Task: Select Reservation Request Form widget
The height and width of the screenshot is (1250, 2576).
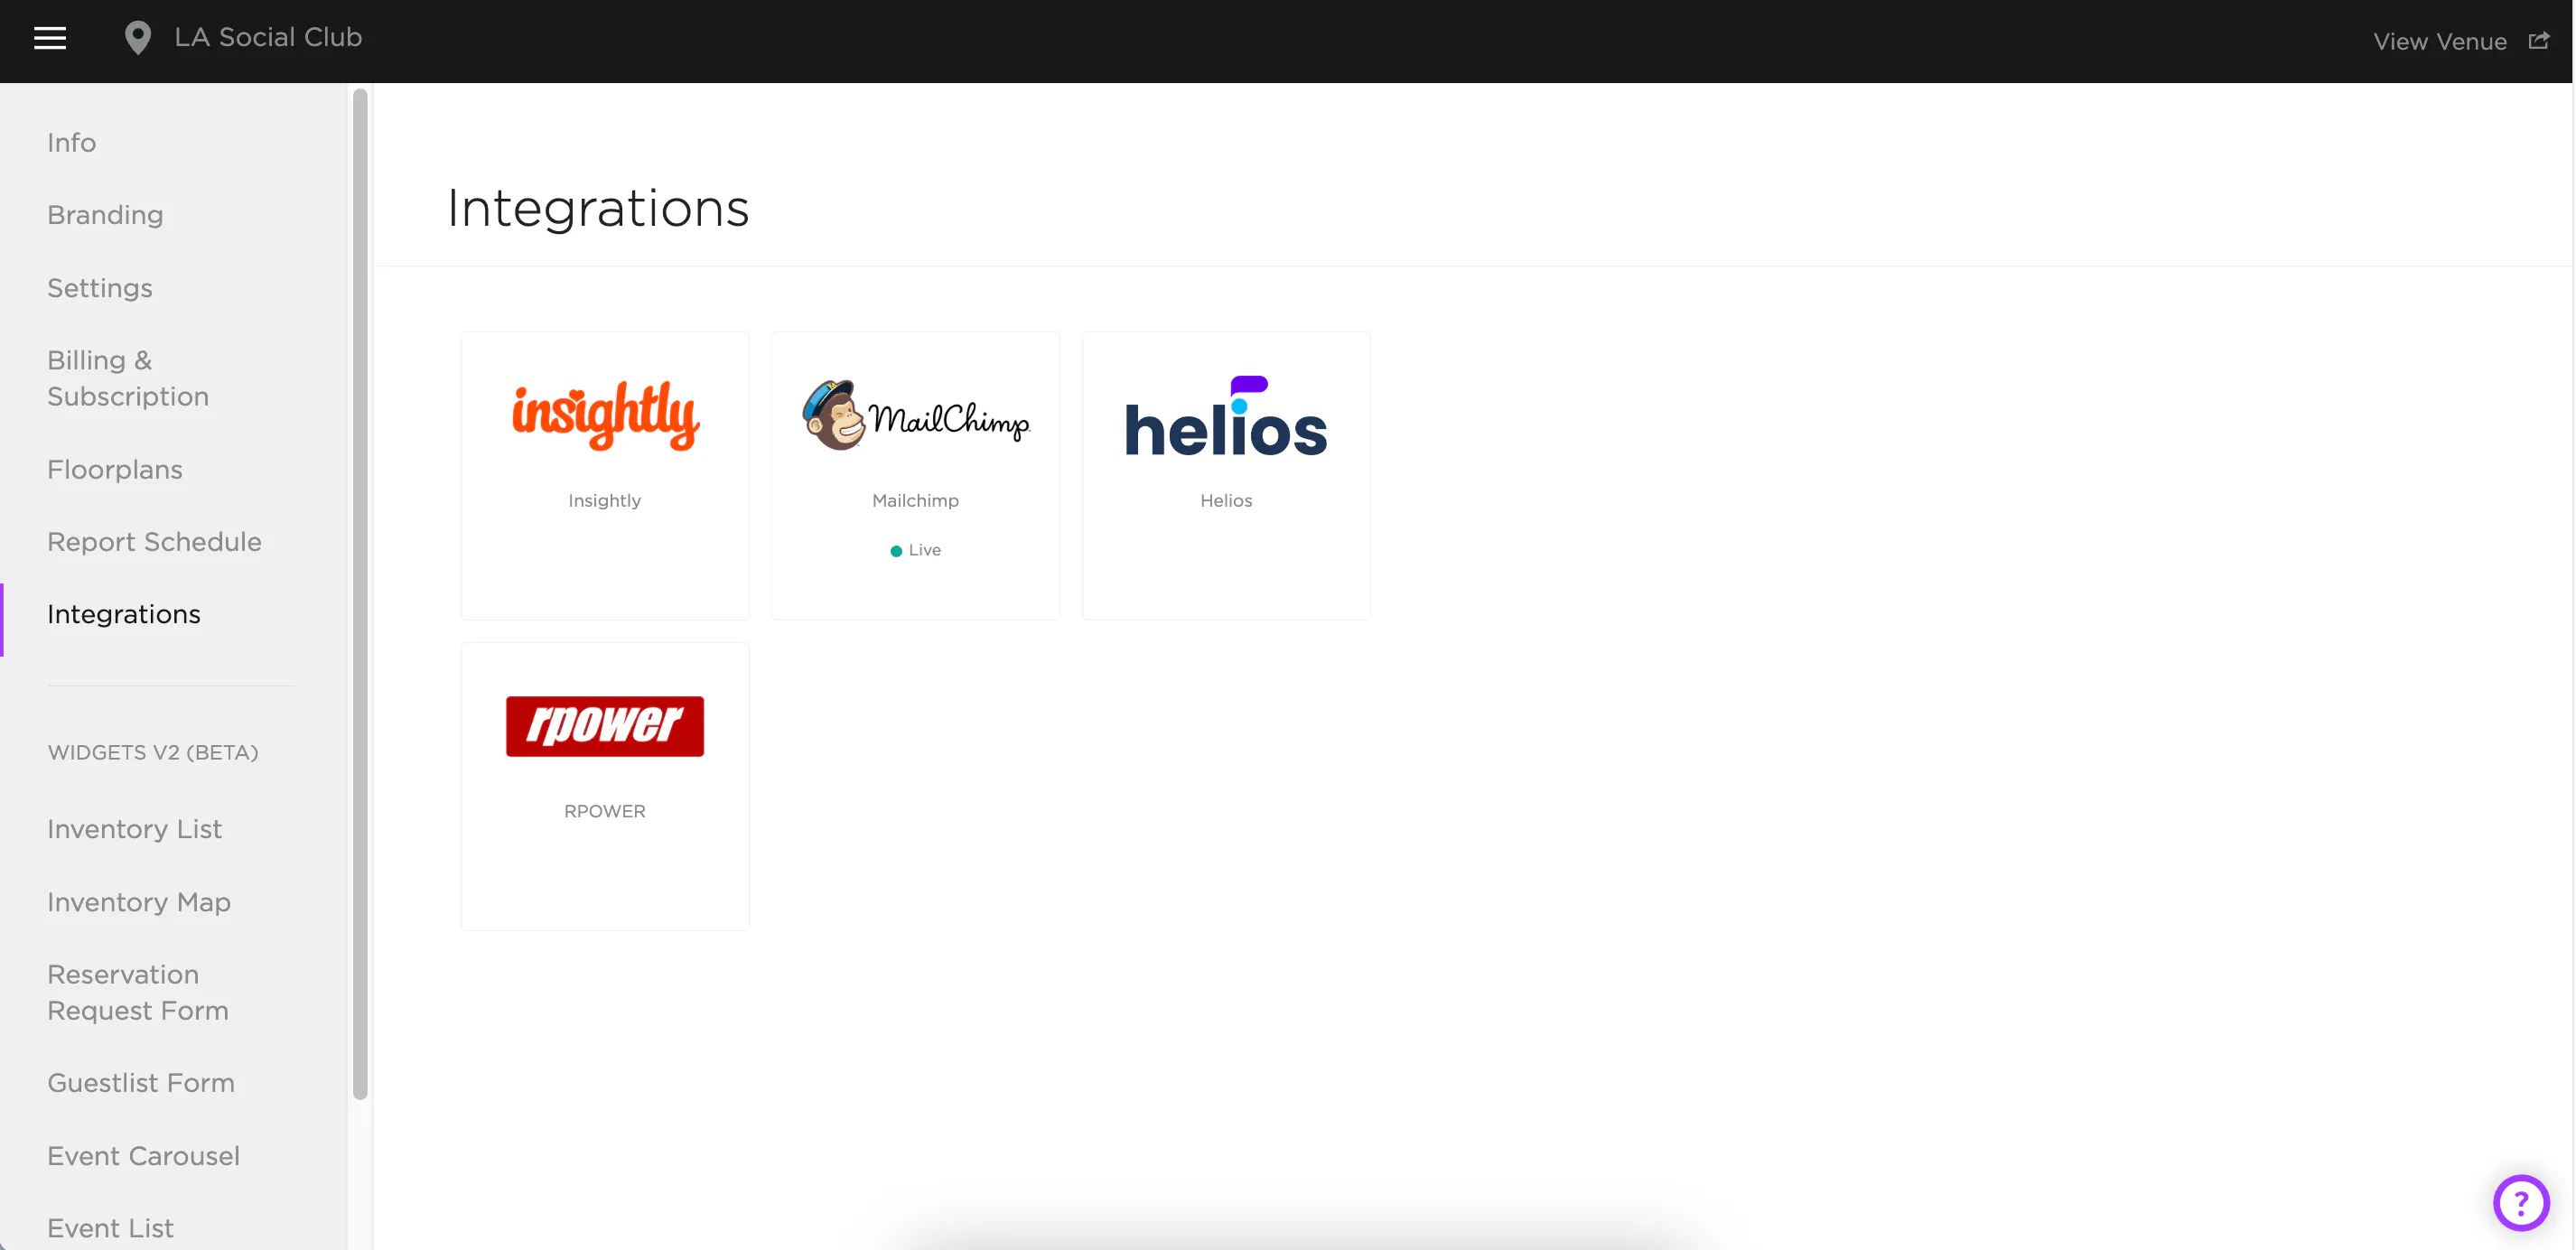Action: point(138,992)
